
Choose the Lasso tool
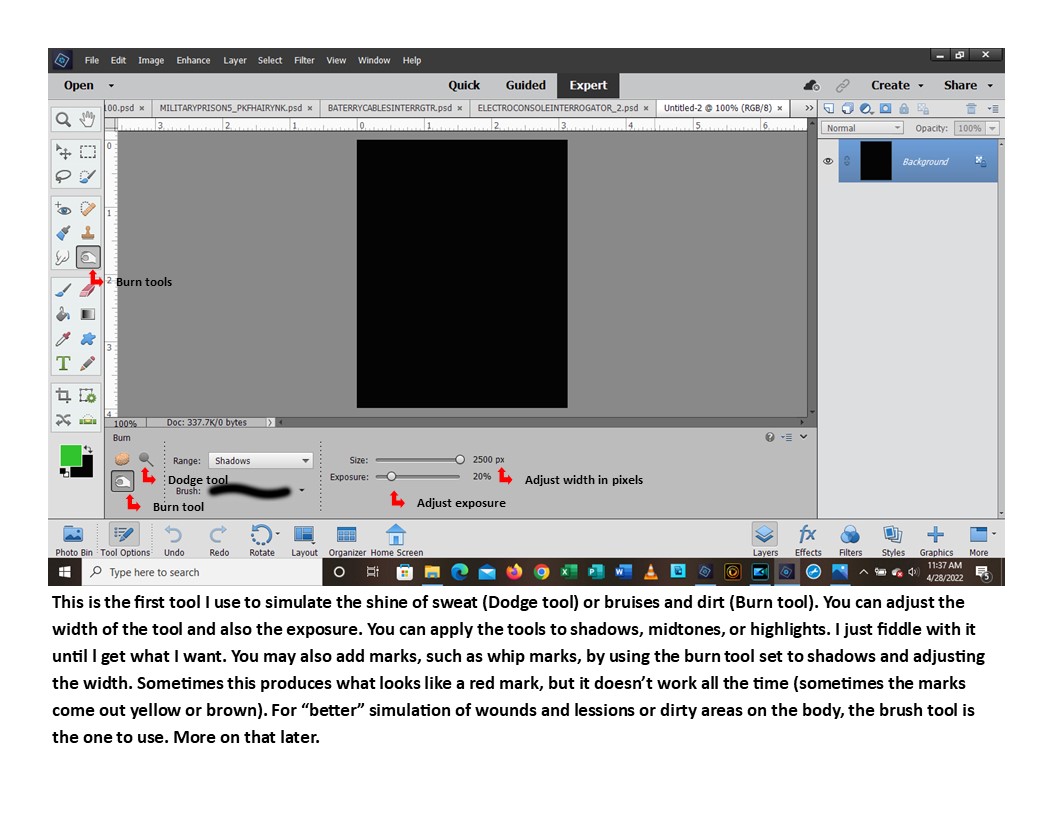[63, 176]
